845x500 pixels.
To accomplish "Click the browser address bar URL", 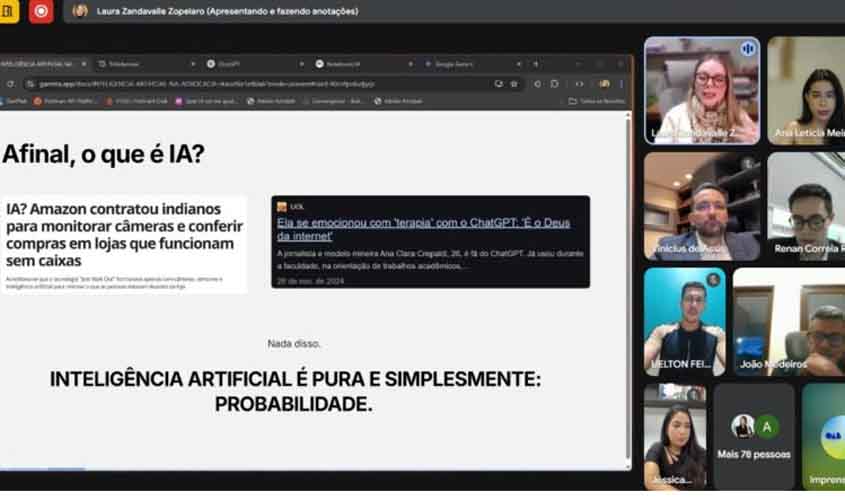I will (200, 84).
